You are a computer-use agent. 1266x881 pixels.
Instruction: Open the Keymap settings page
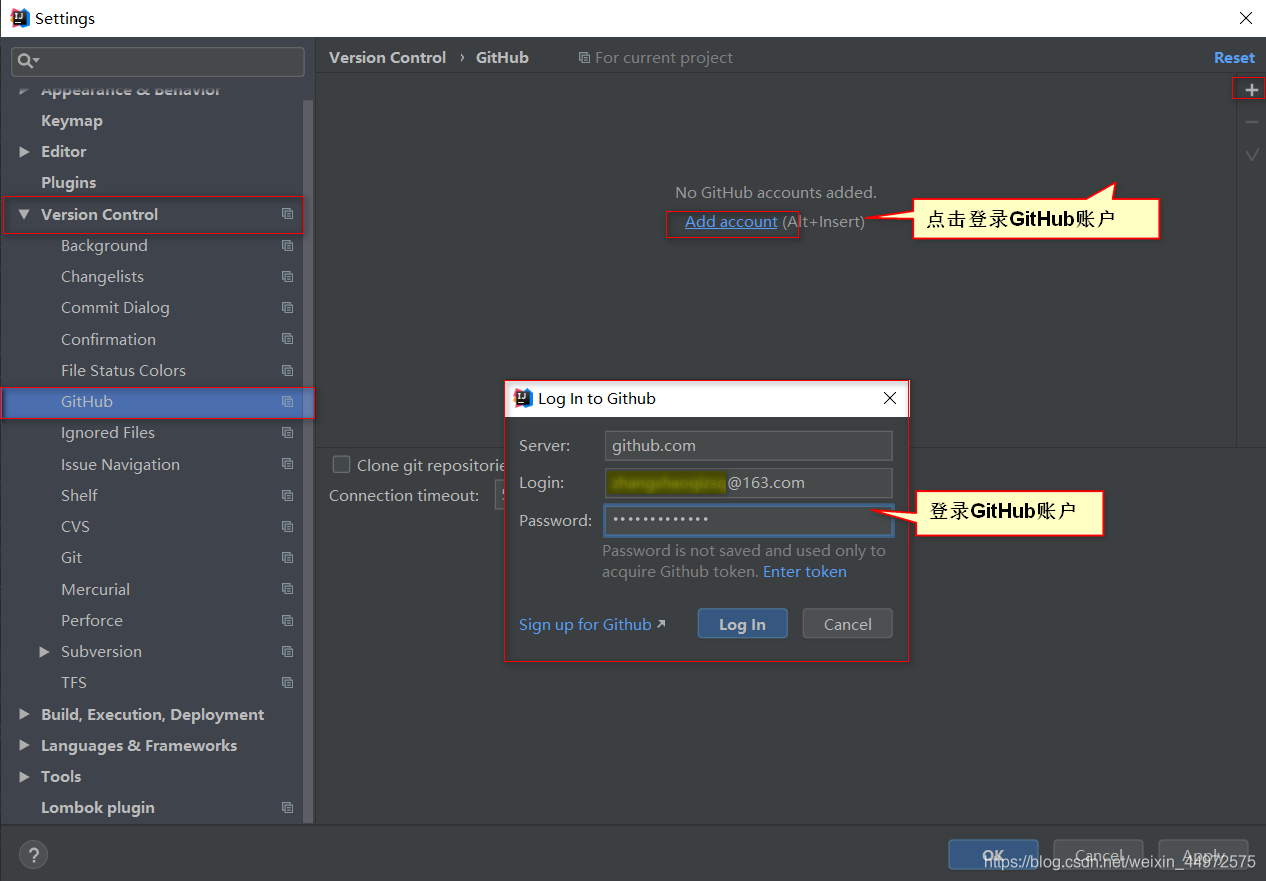tap(72, 120)
